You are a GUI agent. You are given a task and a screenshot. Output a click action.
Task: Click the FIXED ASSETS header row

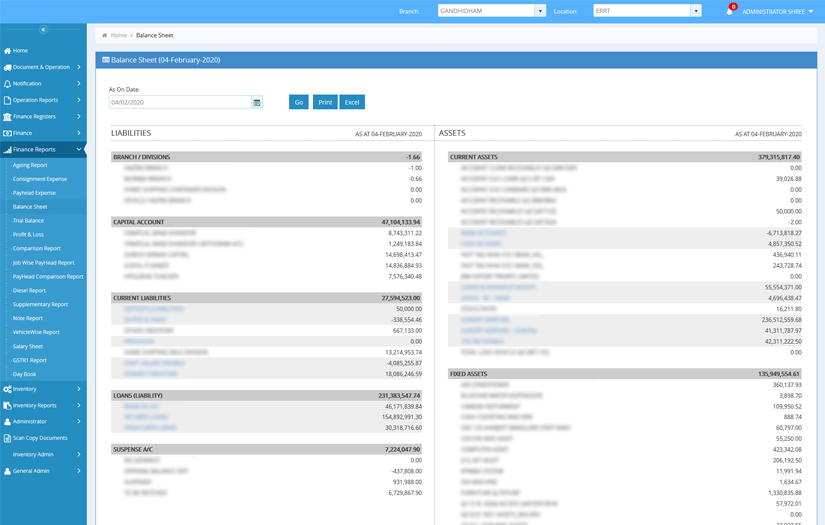pyautogui.click(x=625, y=374)
